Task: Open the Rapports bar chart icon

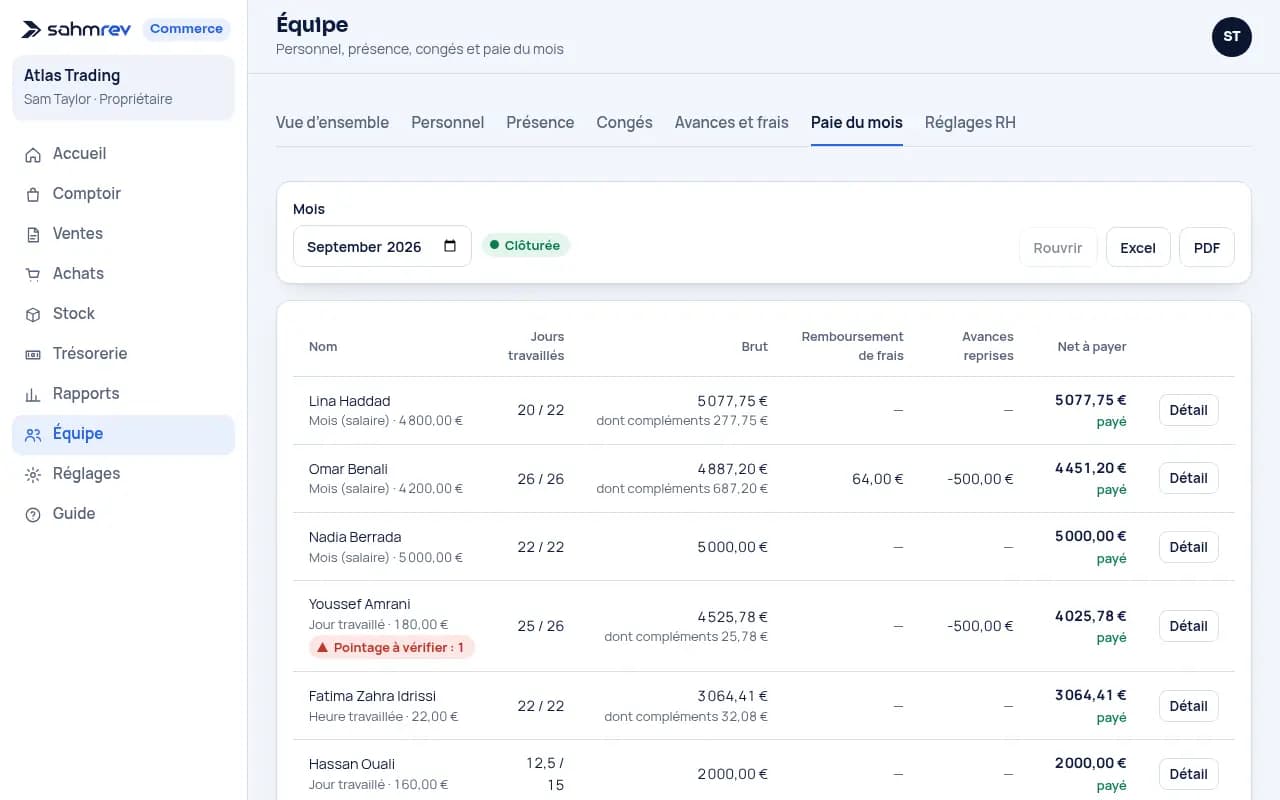Action: [x=33, y=394]
